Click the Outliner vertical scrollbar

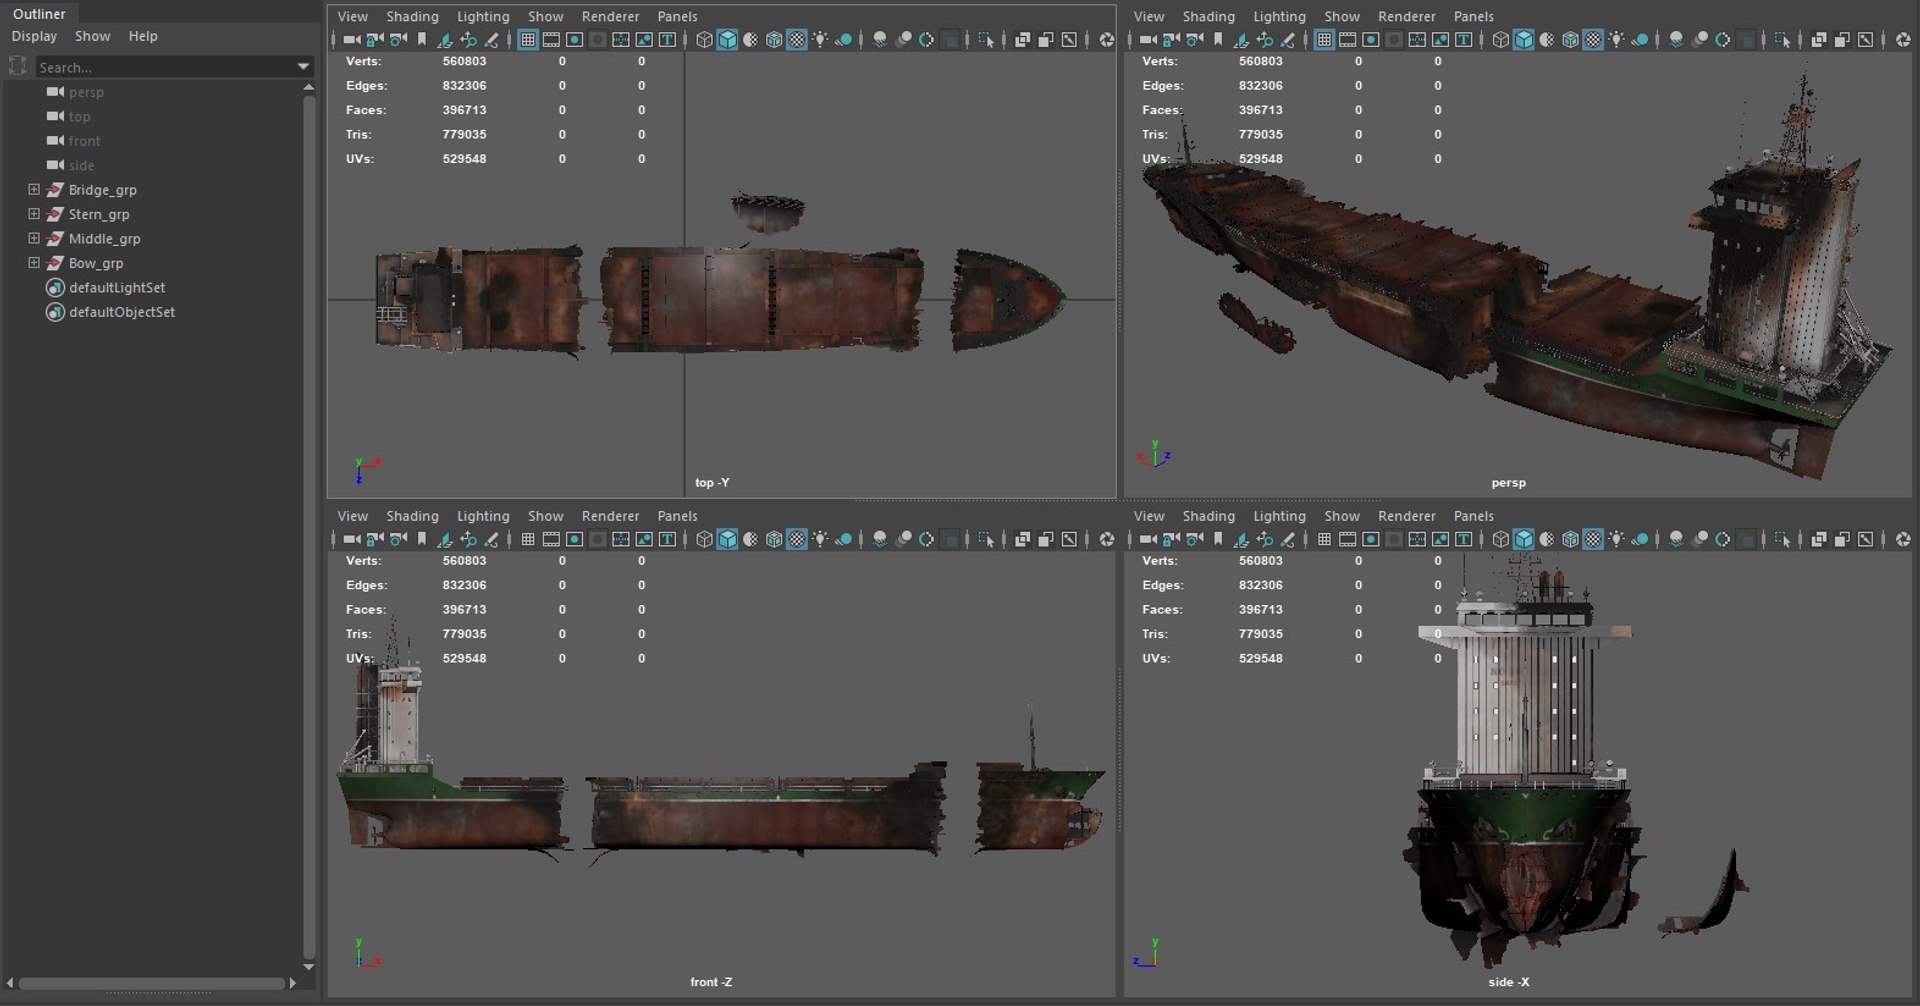(309, 525)
